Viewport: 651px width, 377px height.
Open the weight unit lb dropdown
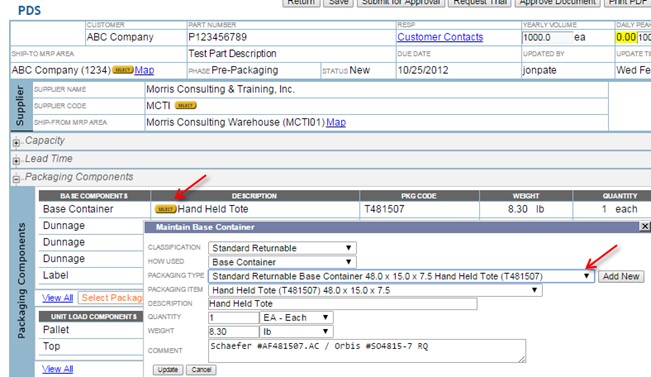click(296, 332)
